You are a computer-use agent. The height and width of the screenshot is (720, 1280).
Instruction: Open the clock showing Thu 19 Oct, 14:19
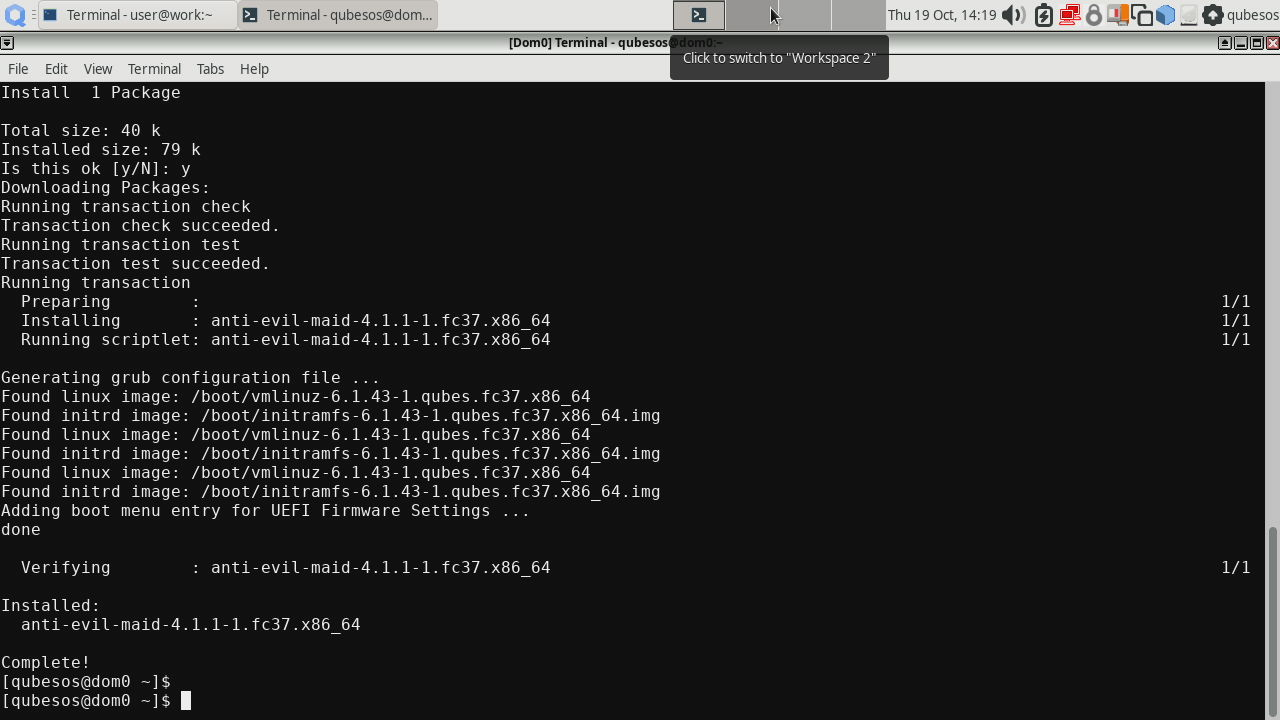[x=942, y=15]
